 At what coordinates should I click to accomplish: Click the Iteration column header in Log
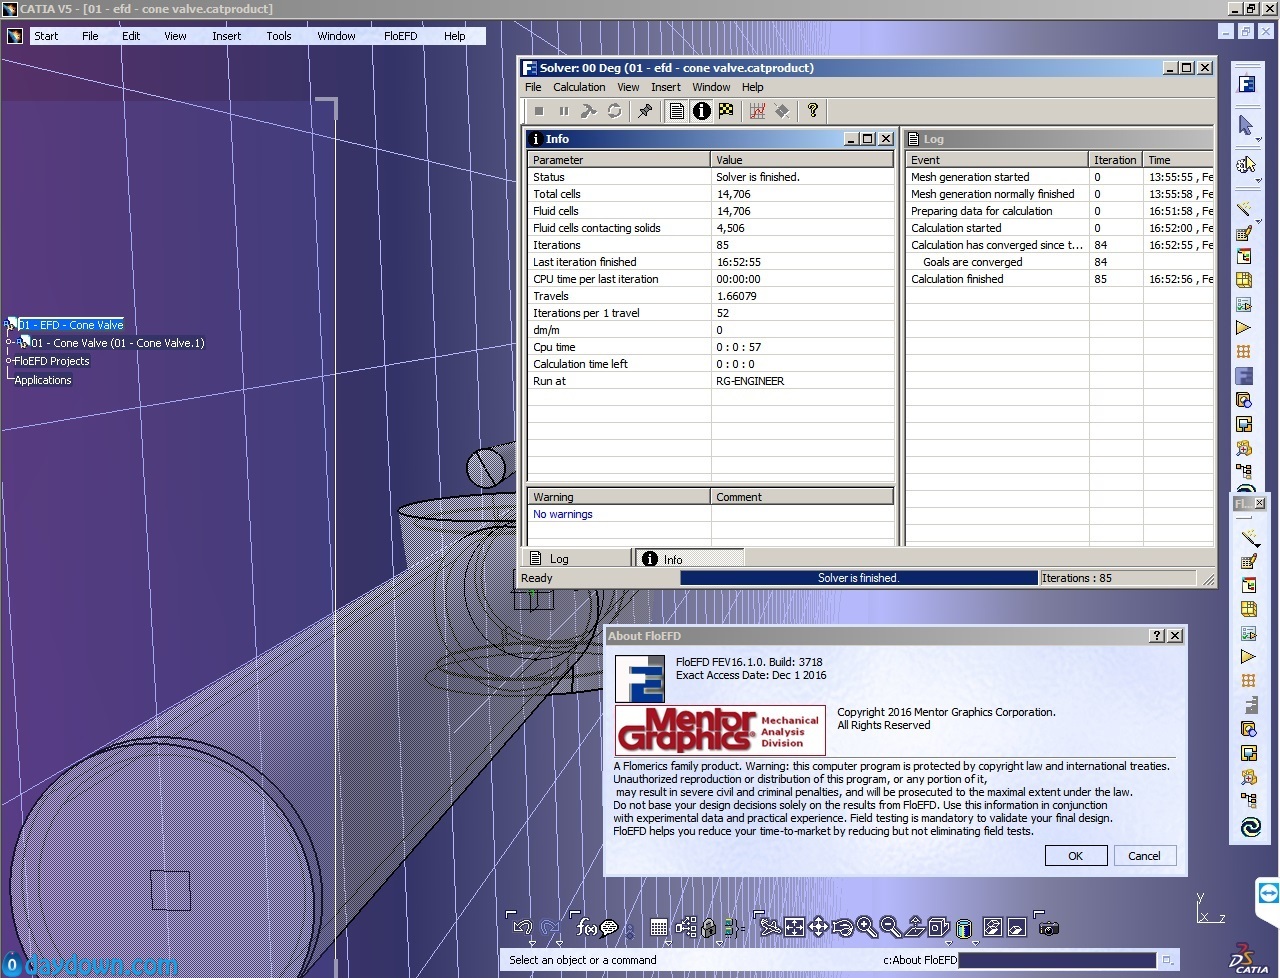[x=1116, y=160]
